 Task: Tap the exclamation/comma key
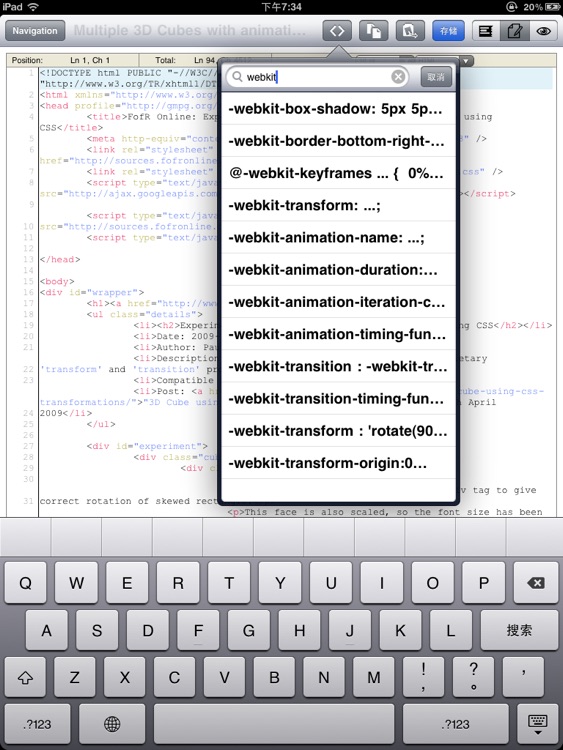tap(423, 677)
